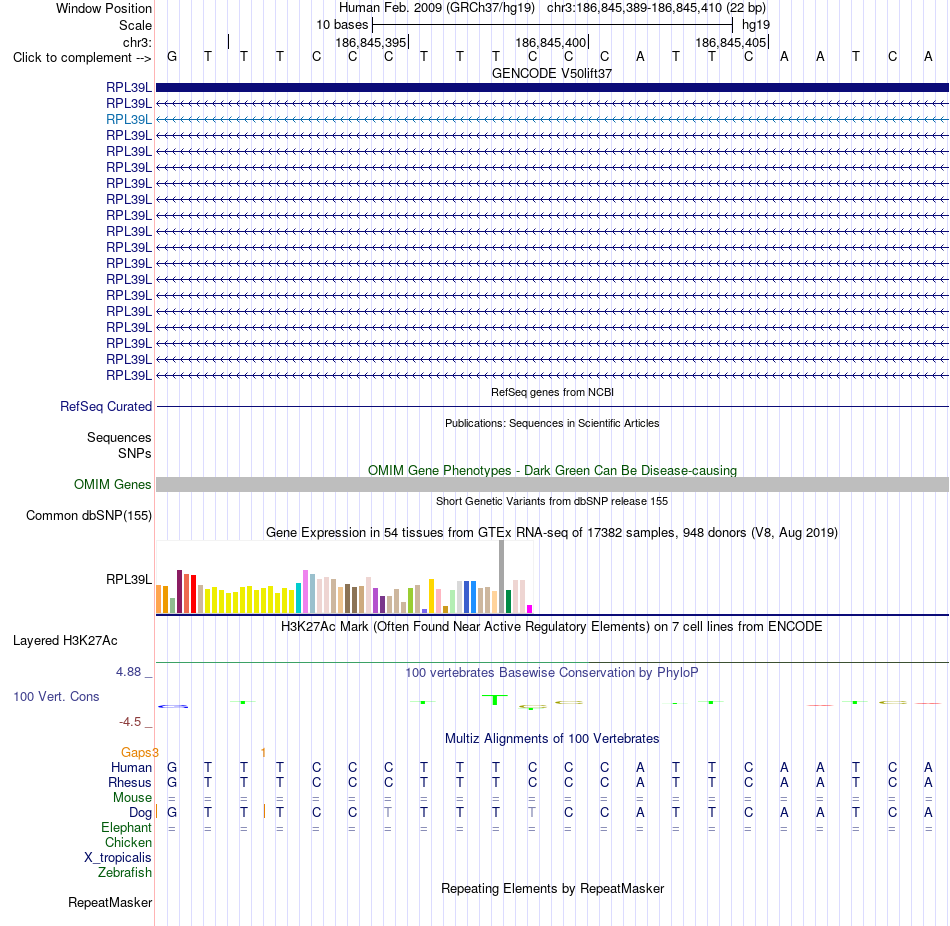Open OMIM Gene Phenotypes track title
Viewport: 950px width, 926px height.
pyautogui.click(x=552, y=470)
